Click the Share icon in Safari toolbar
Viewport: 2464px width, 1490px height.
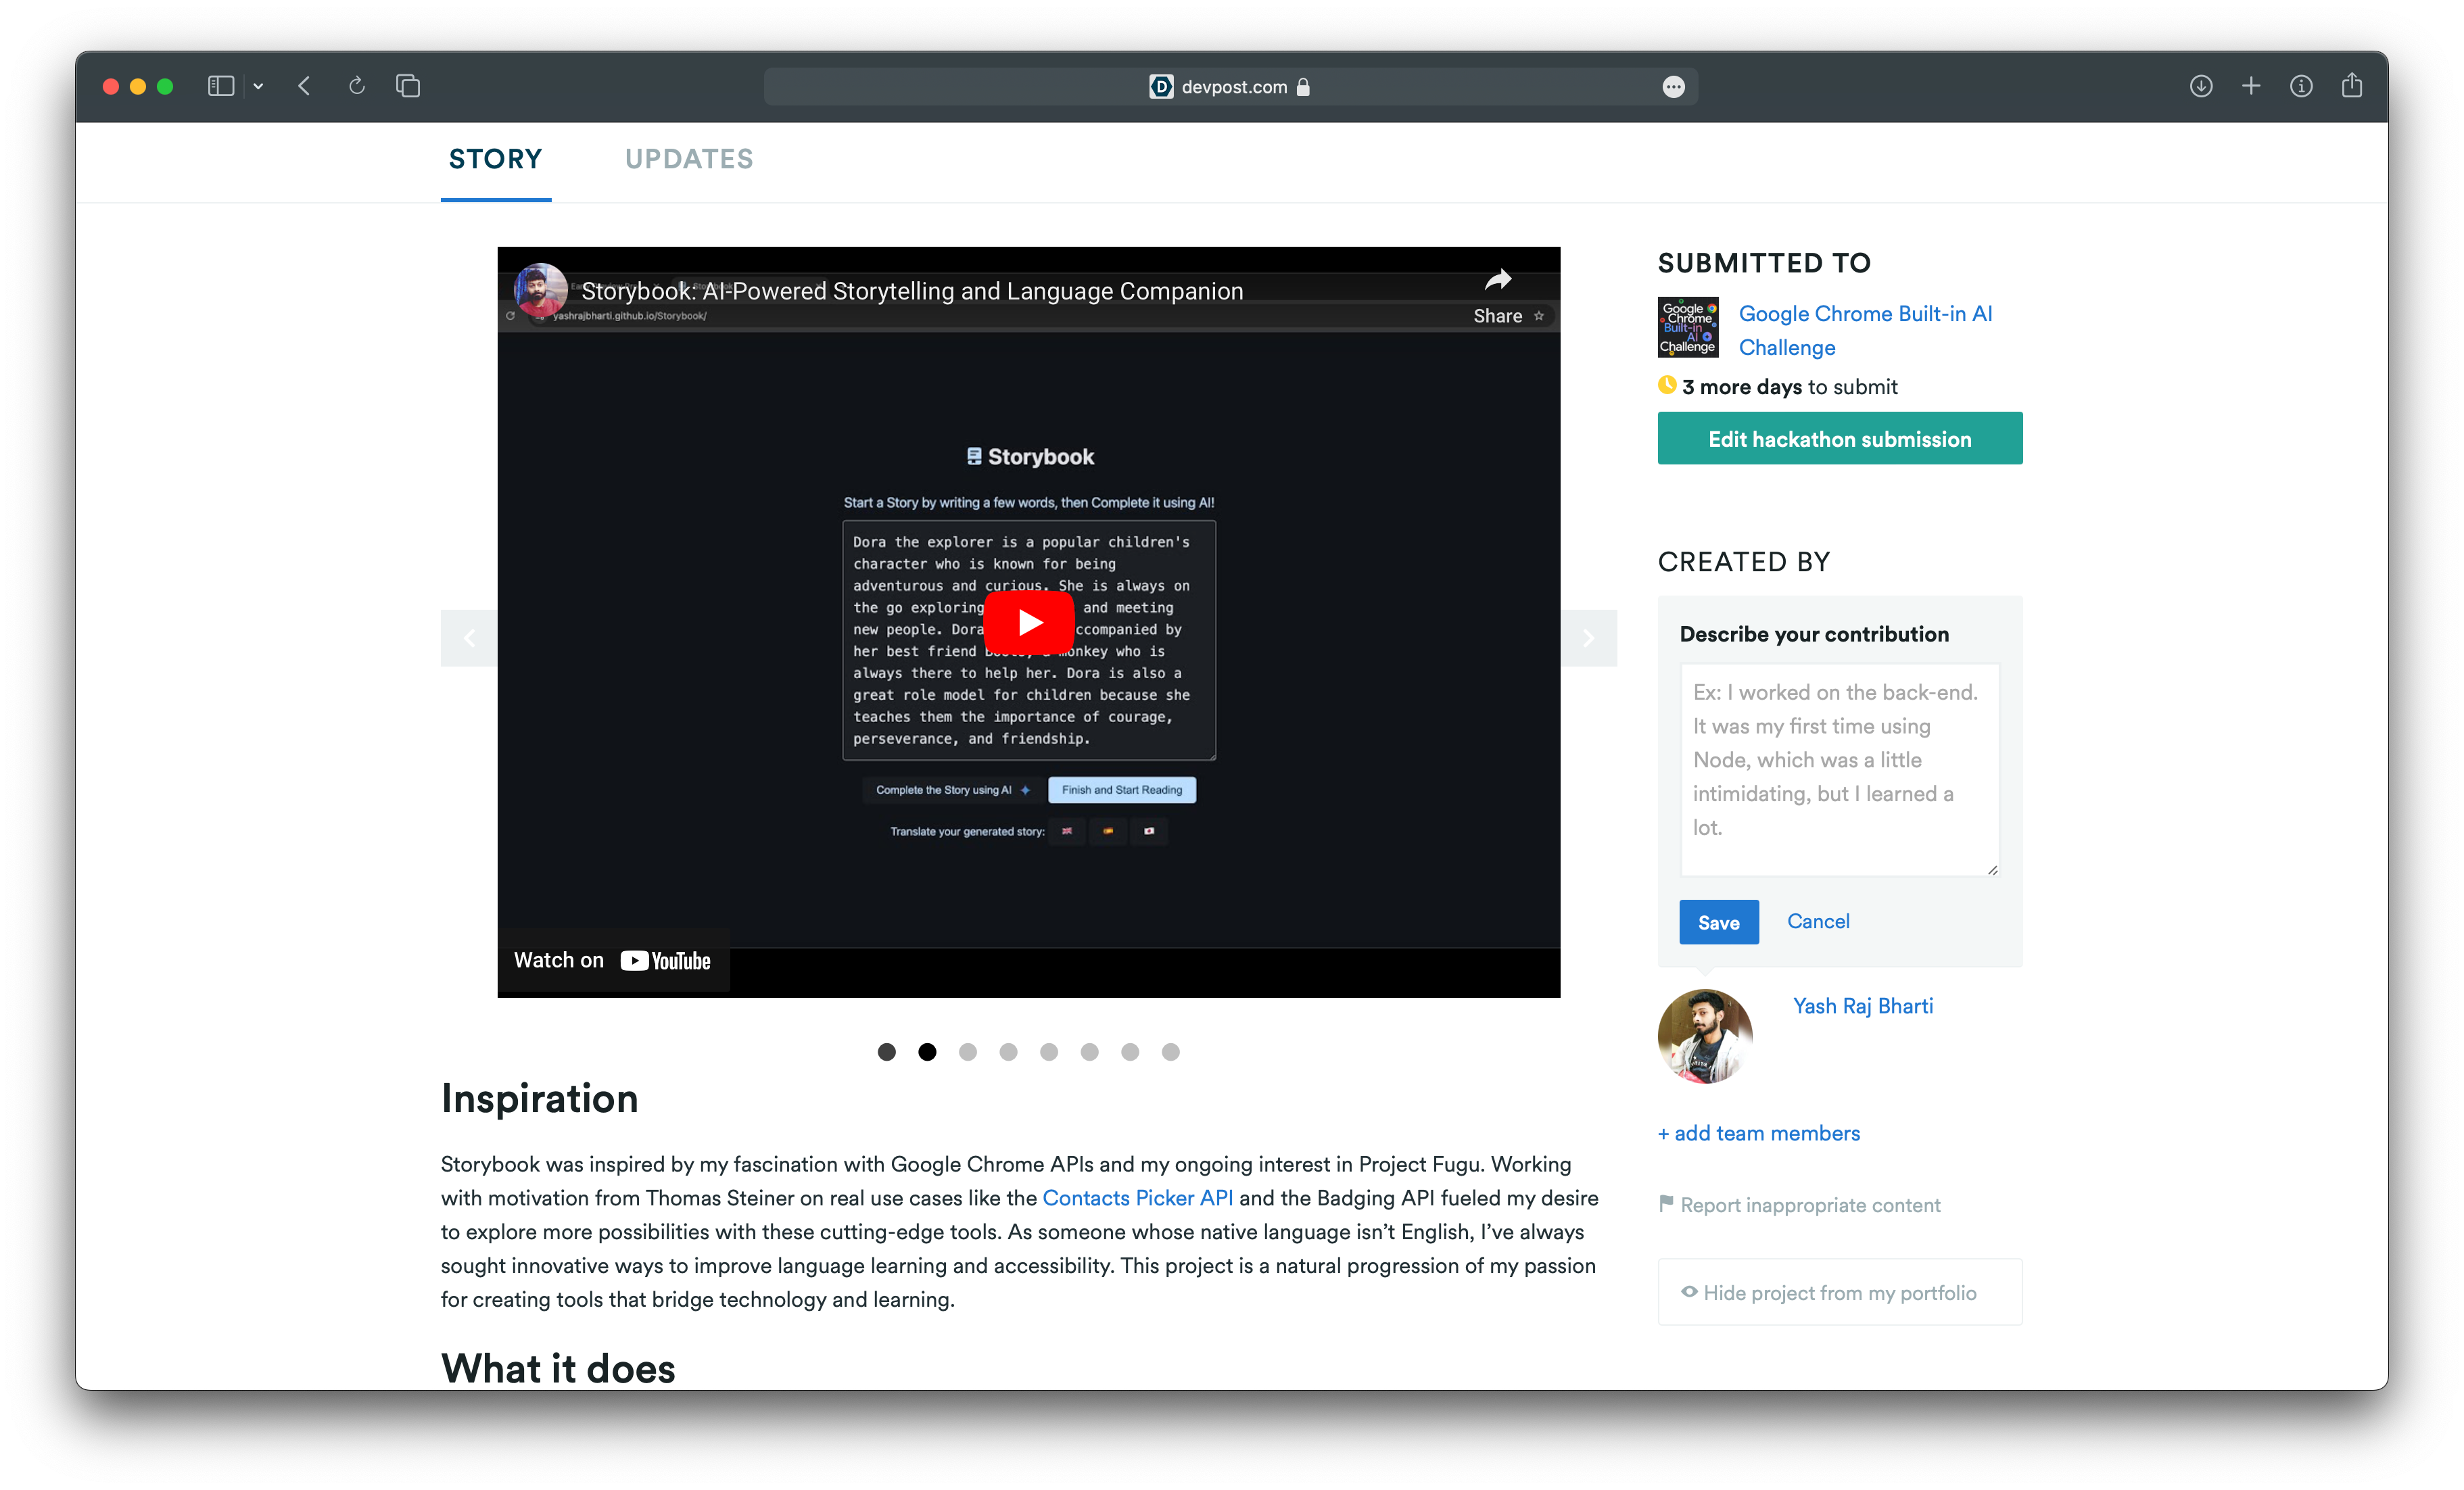(x=2352, y=85)
